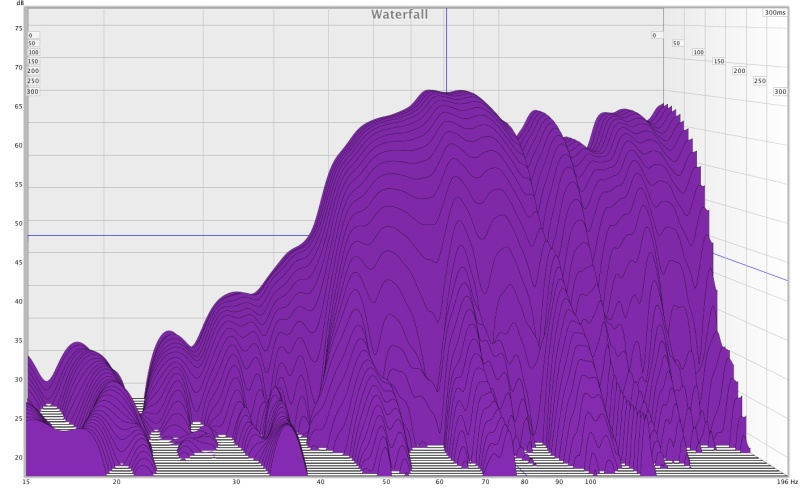Click the 150 marker on the depth axis
Viewport: 800px width, 488px height.
coord(719,61)
